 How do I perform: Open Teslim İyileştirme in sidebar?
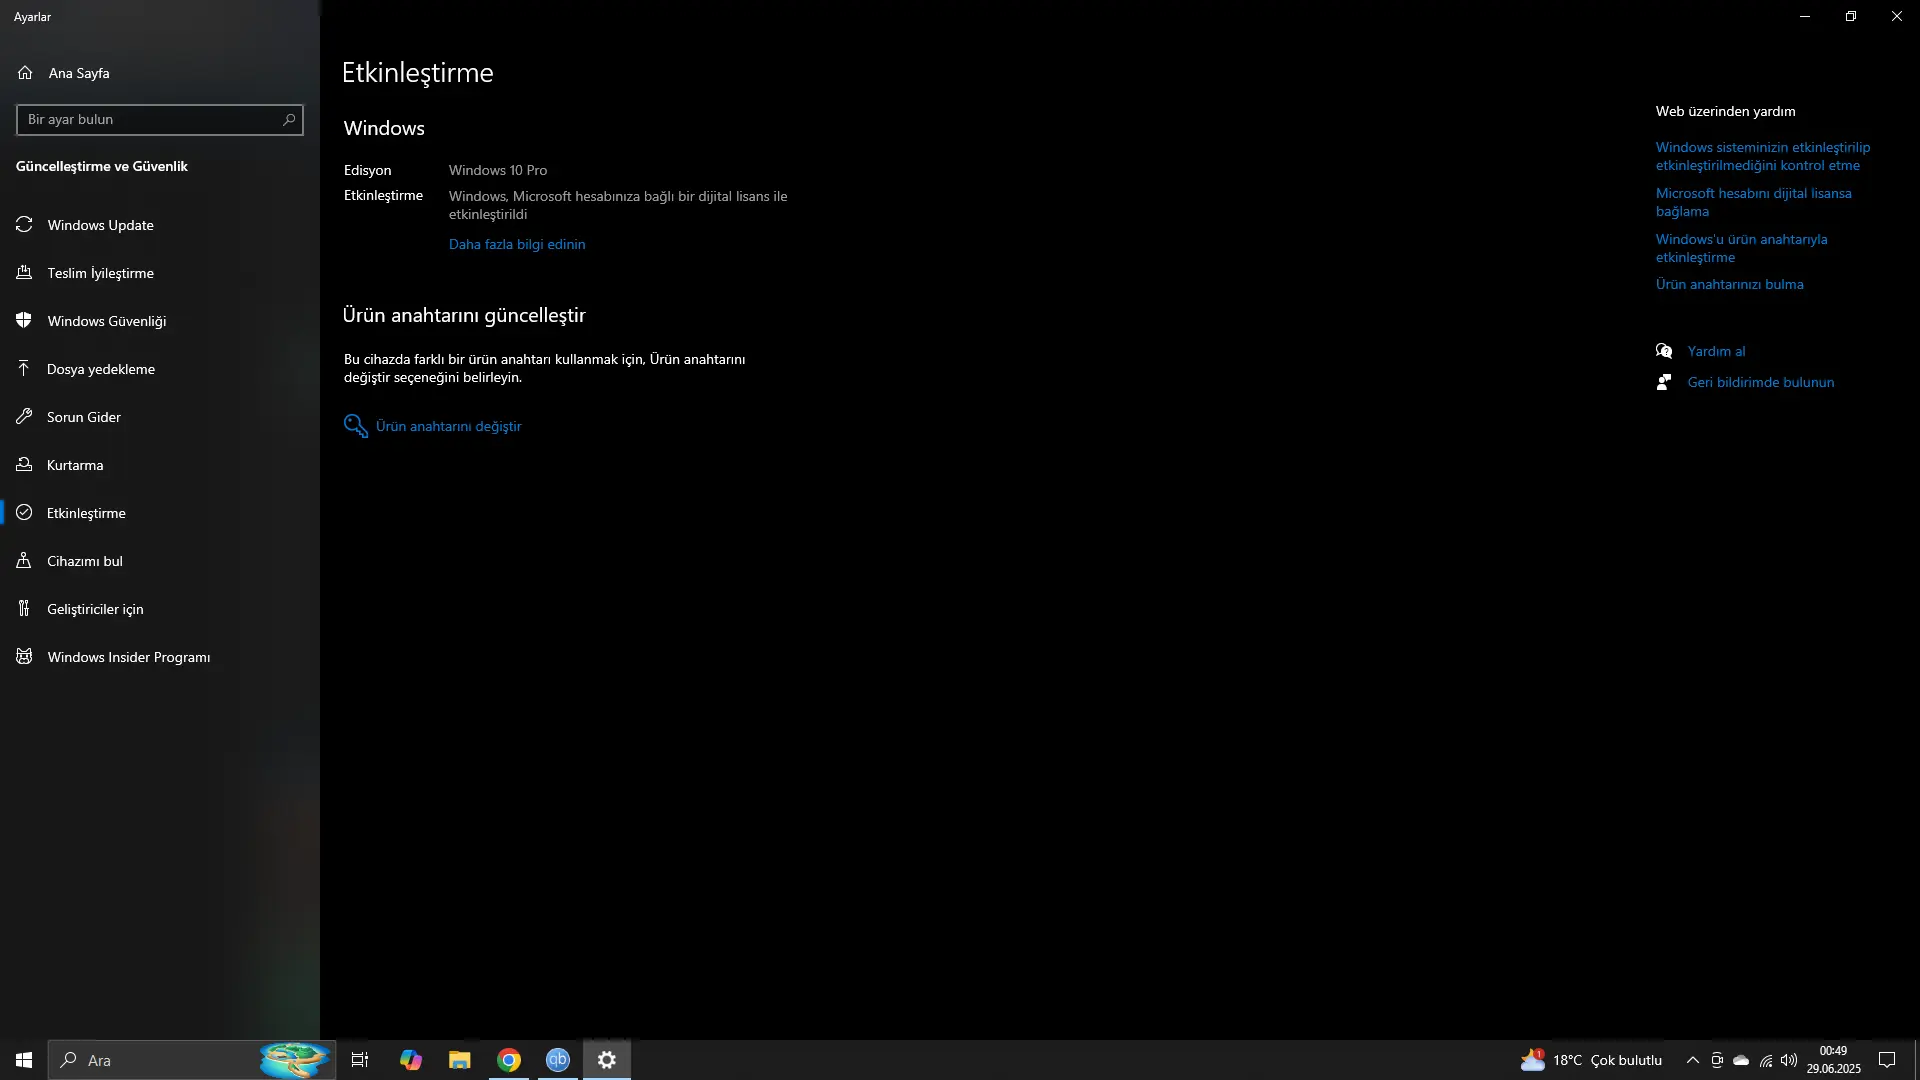point(160,273)
